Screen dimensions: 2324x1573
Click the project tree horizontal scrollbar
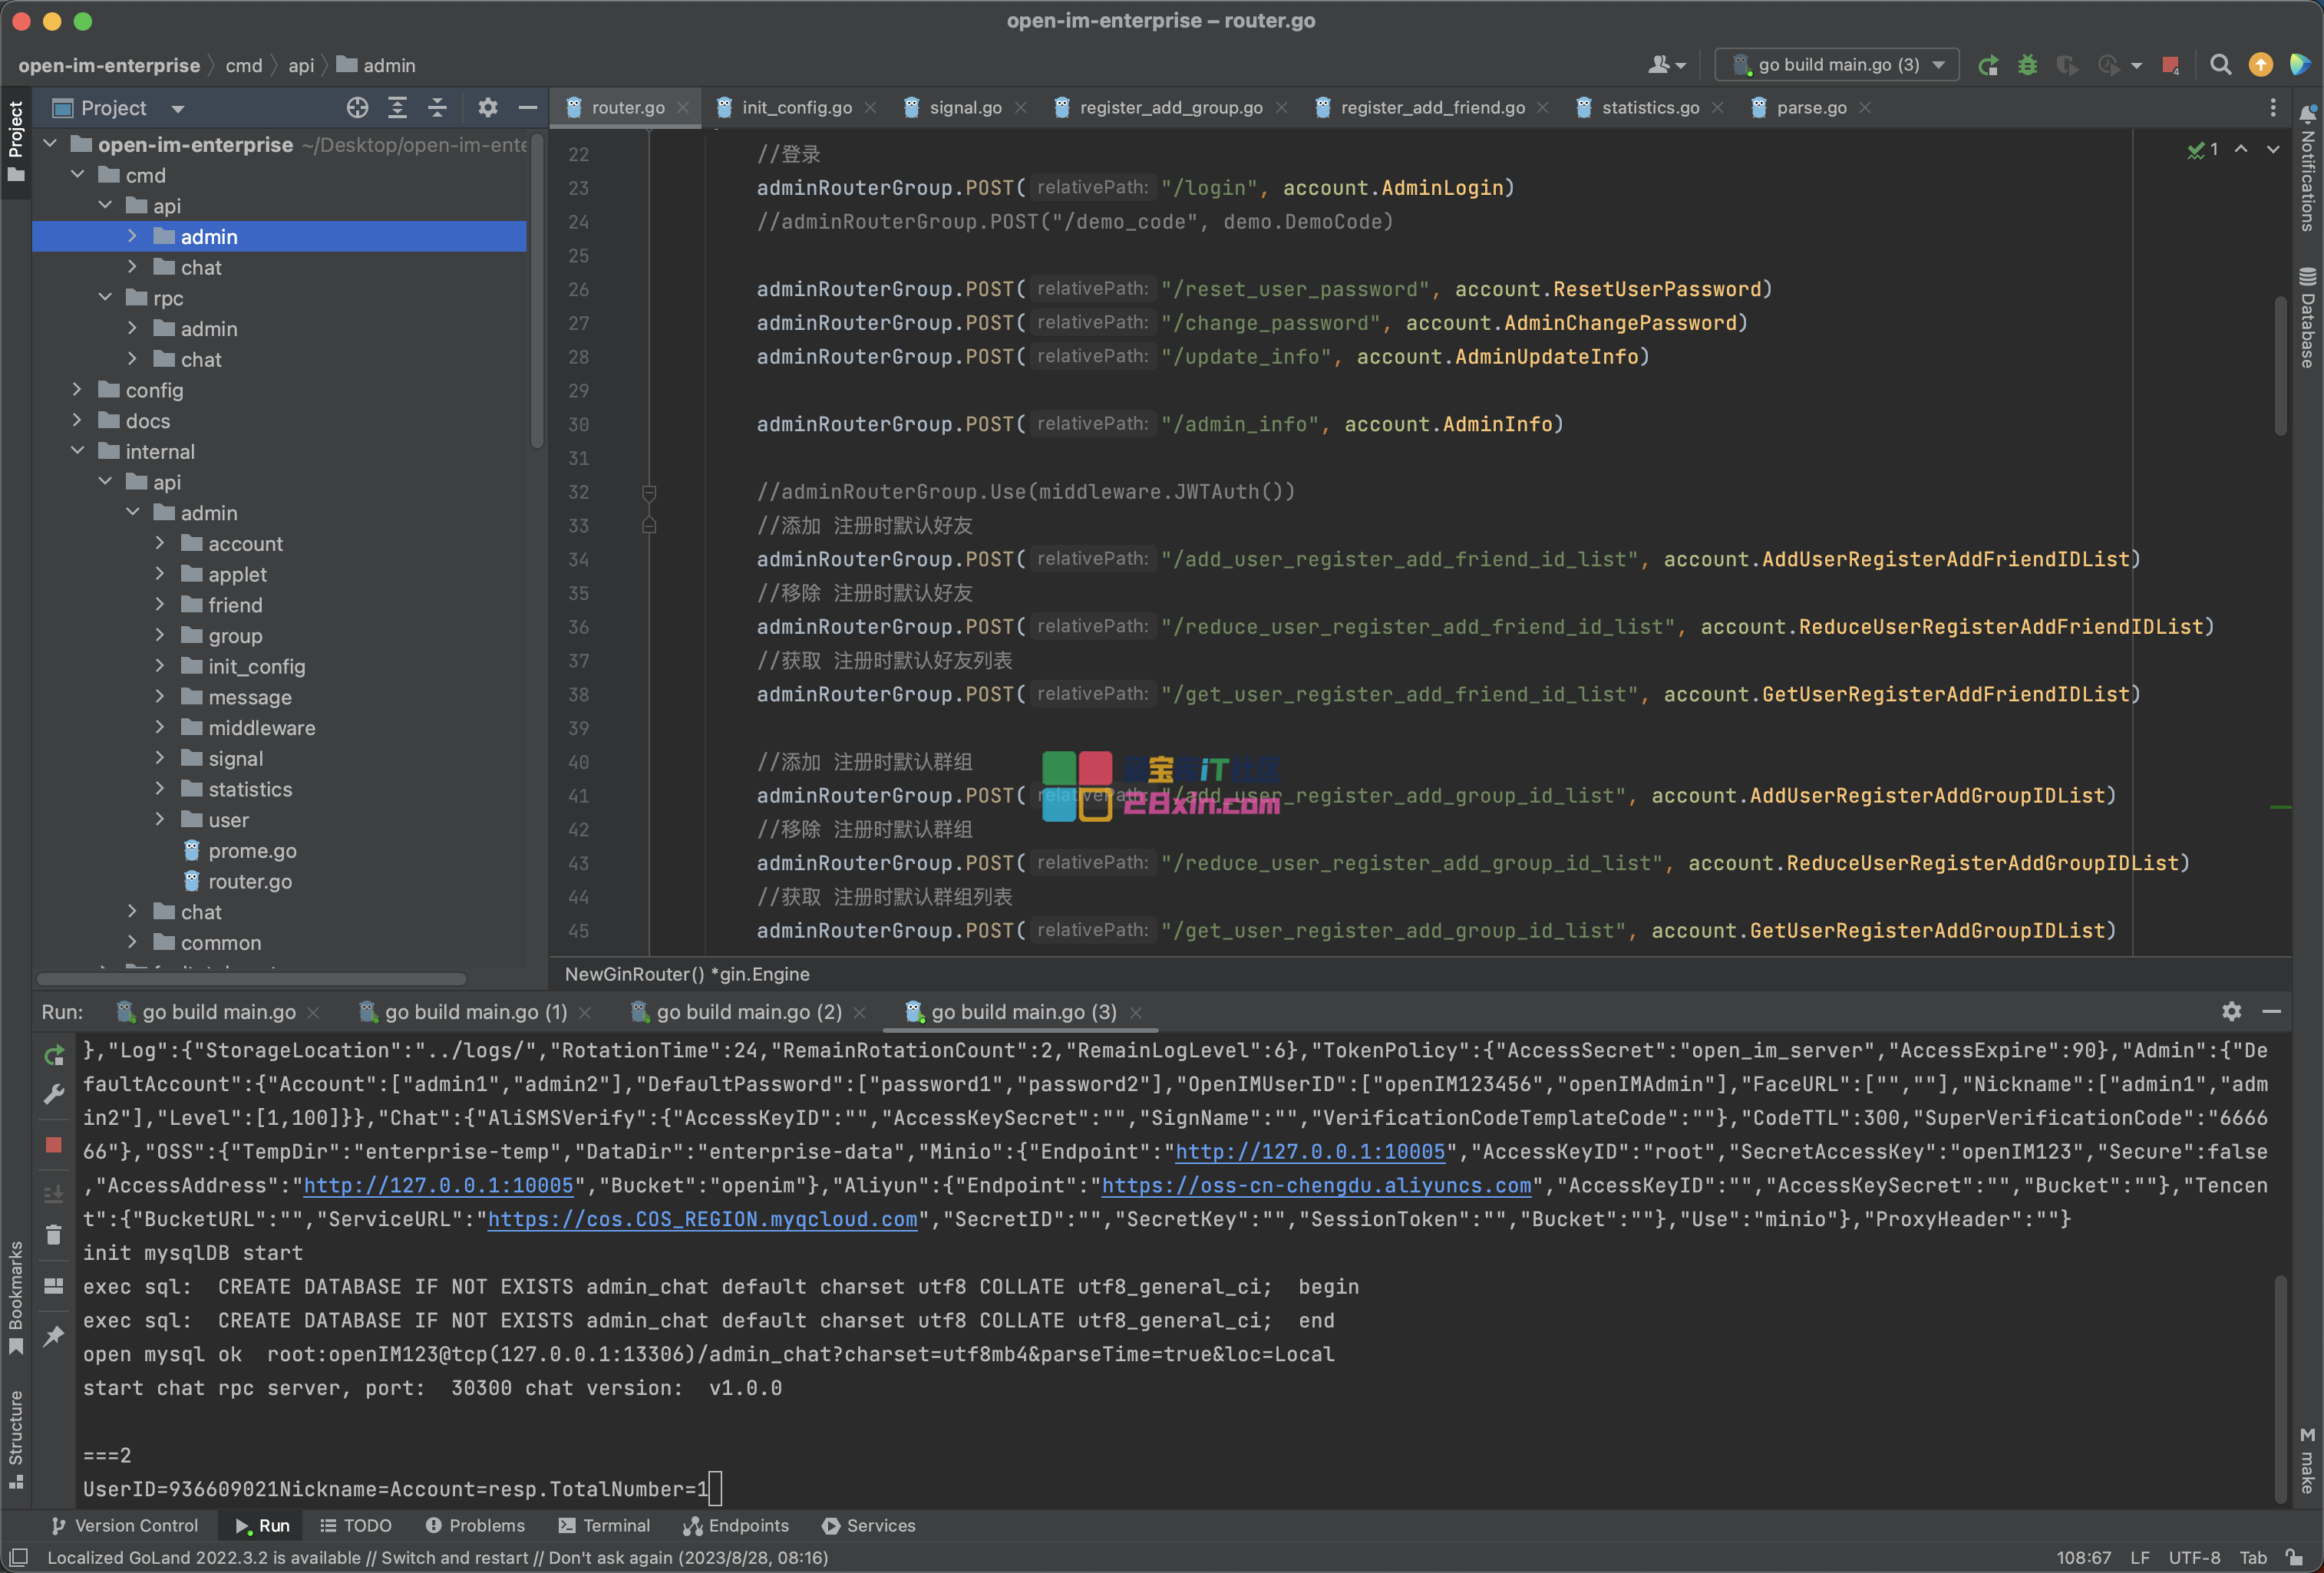tap(250, 978)
